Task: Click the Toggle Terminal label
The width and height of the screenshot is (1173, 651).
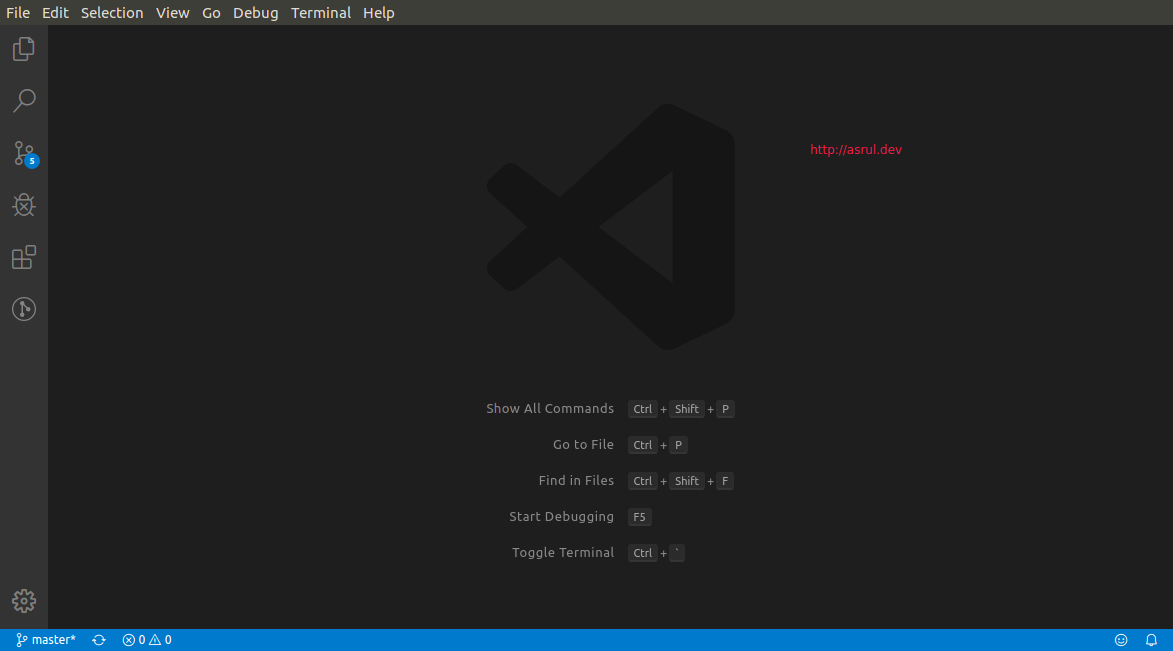Action: click(563, 552)
